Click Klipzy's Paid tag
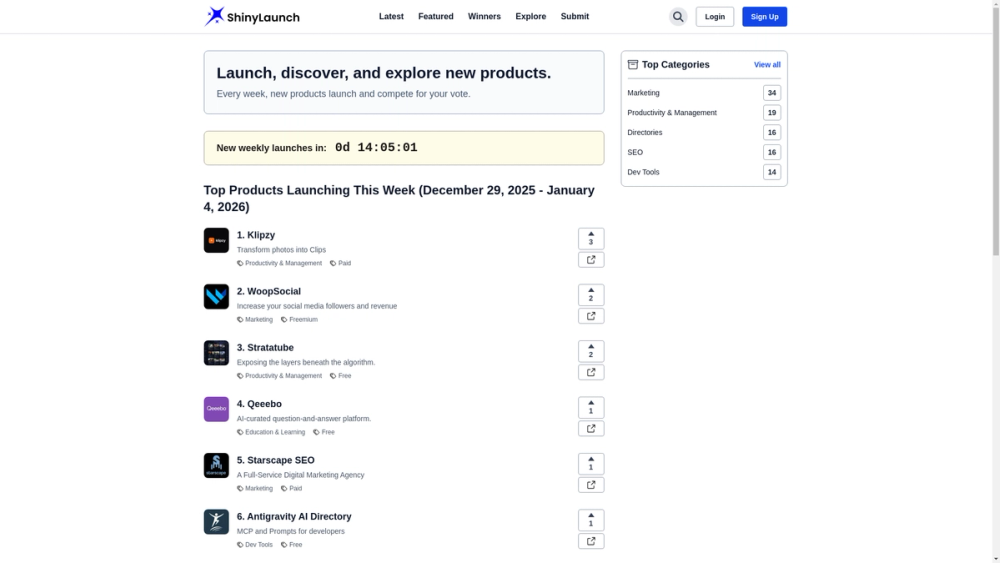1000x563 pixels. point(341,263)
